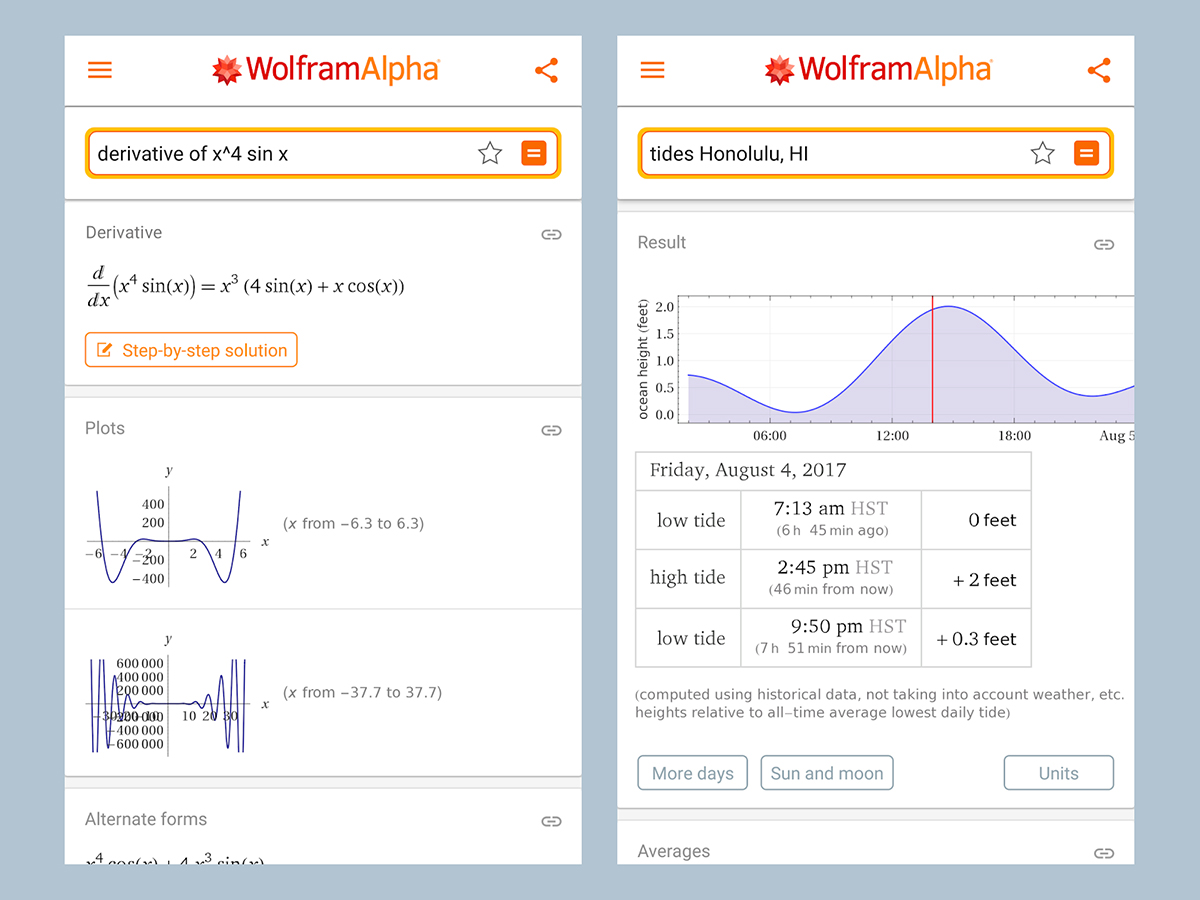This screenshot has height=900, width=1200.
Task: Show More days of tides
Action: click(x=692, y=773)
